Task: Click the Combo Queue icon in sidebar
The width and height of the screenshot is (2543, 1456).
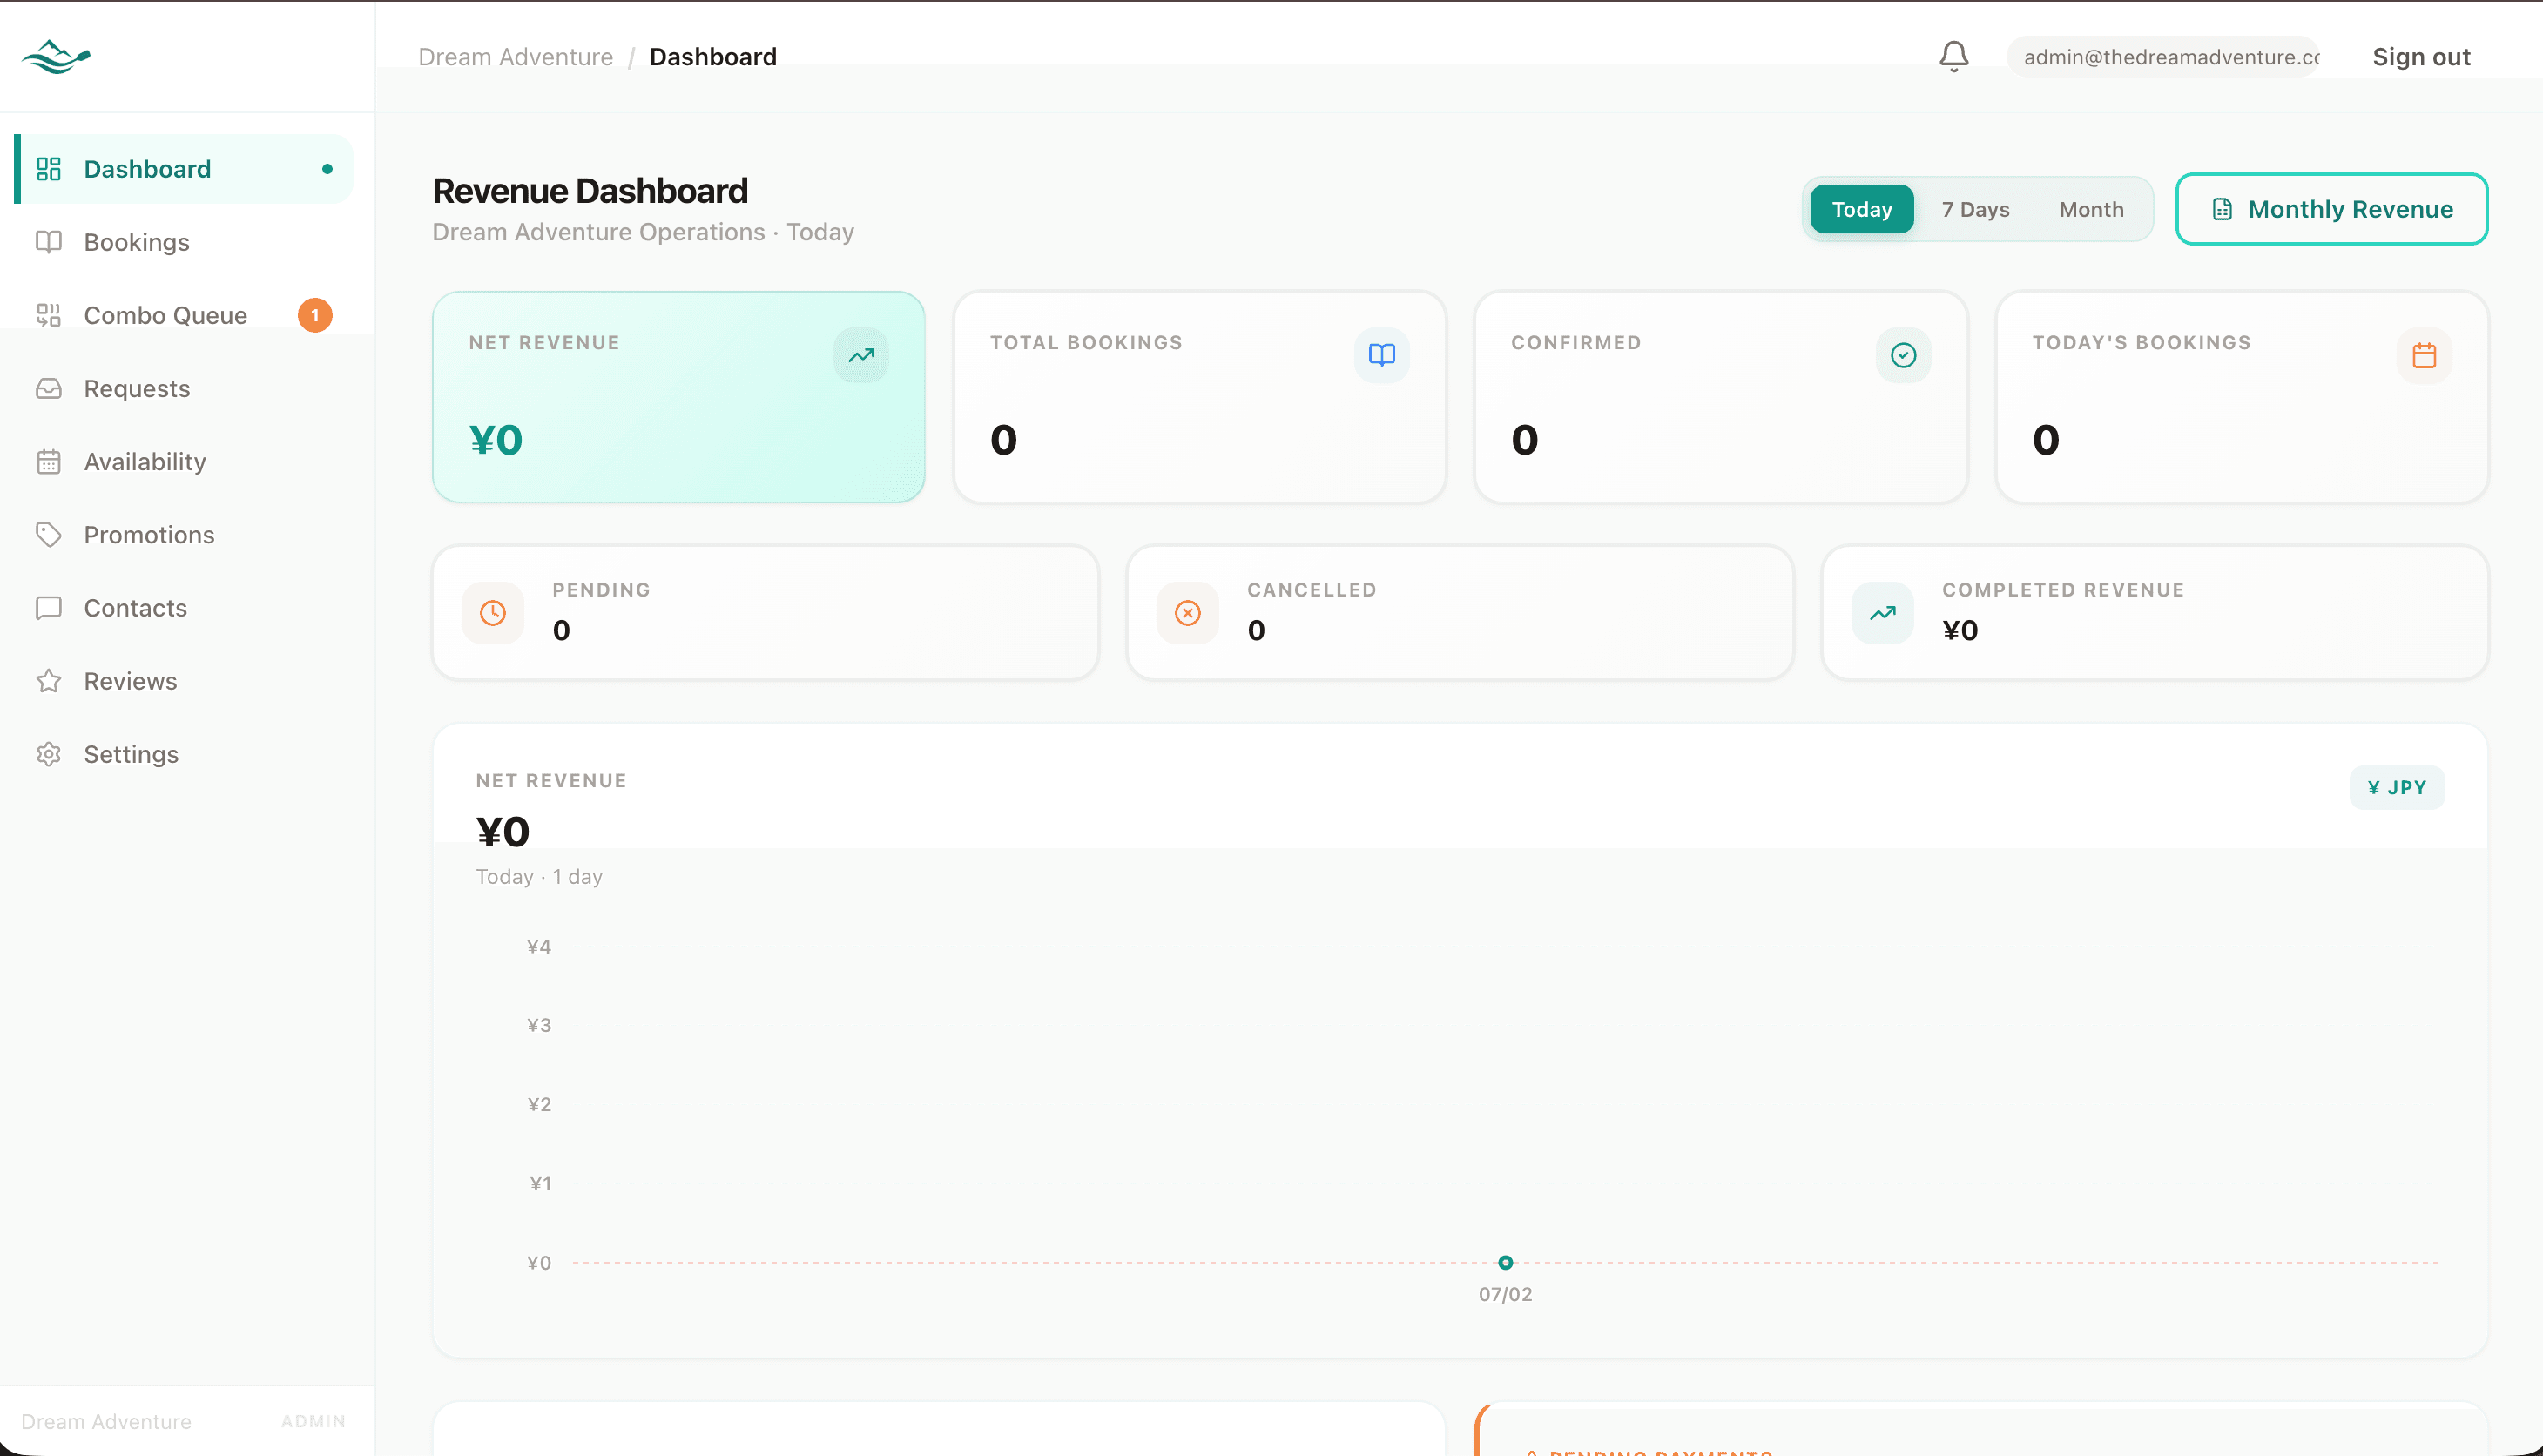Action: click(49, 315)
